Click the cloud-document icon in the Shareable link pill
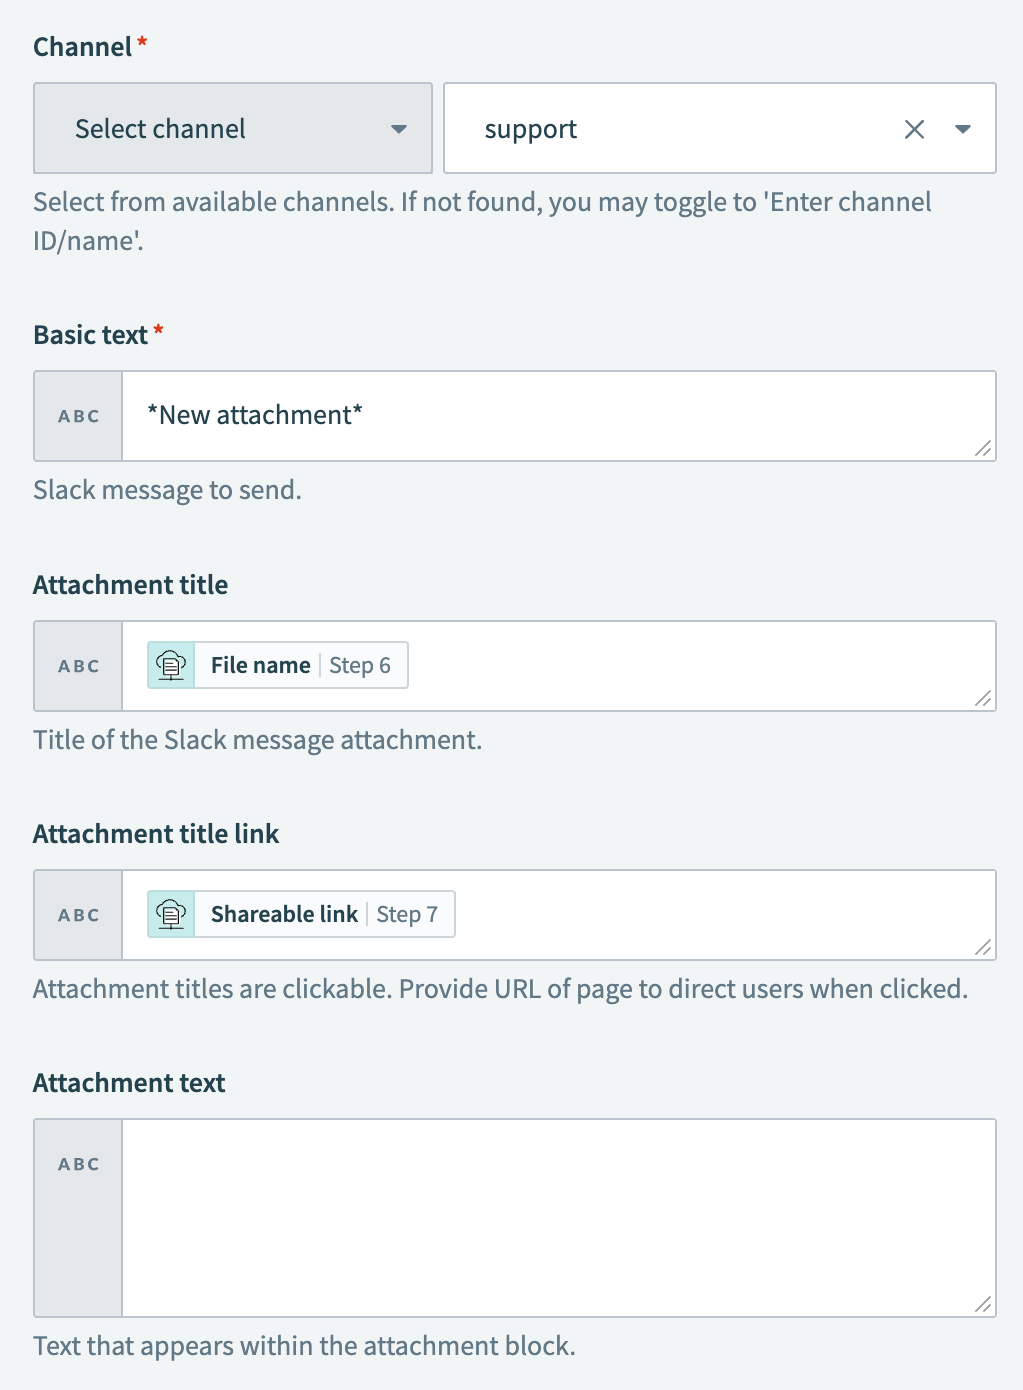Screen dimensions: 1023x1390 pyautogui.click(x=171, y=913)
